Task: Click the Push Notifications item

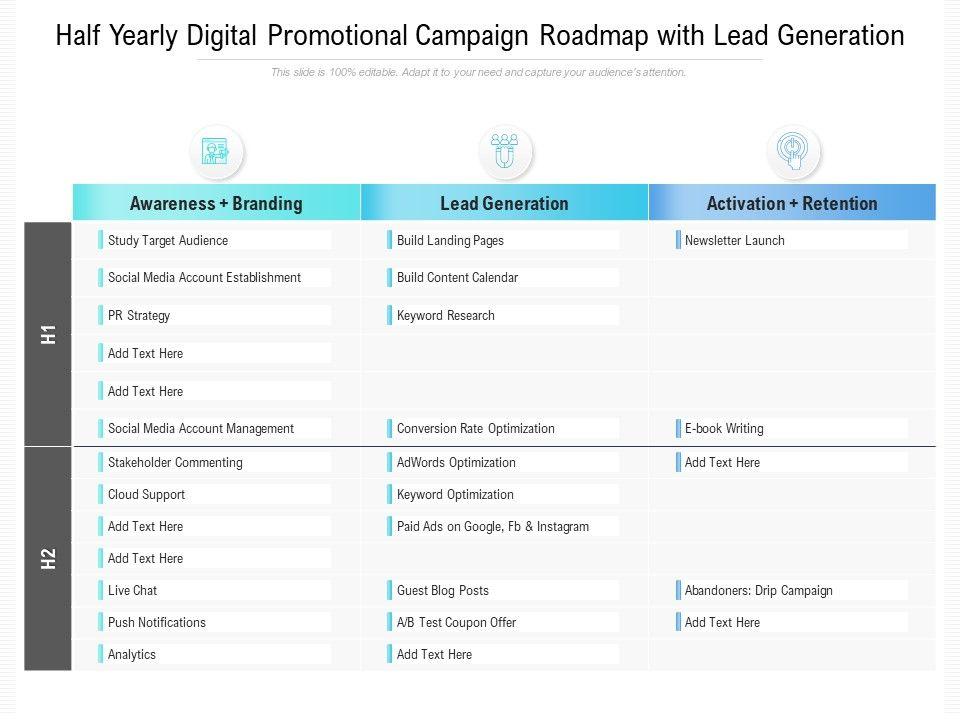Action: (x=157, y=622)
